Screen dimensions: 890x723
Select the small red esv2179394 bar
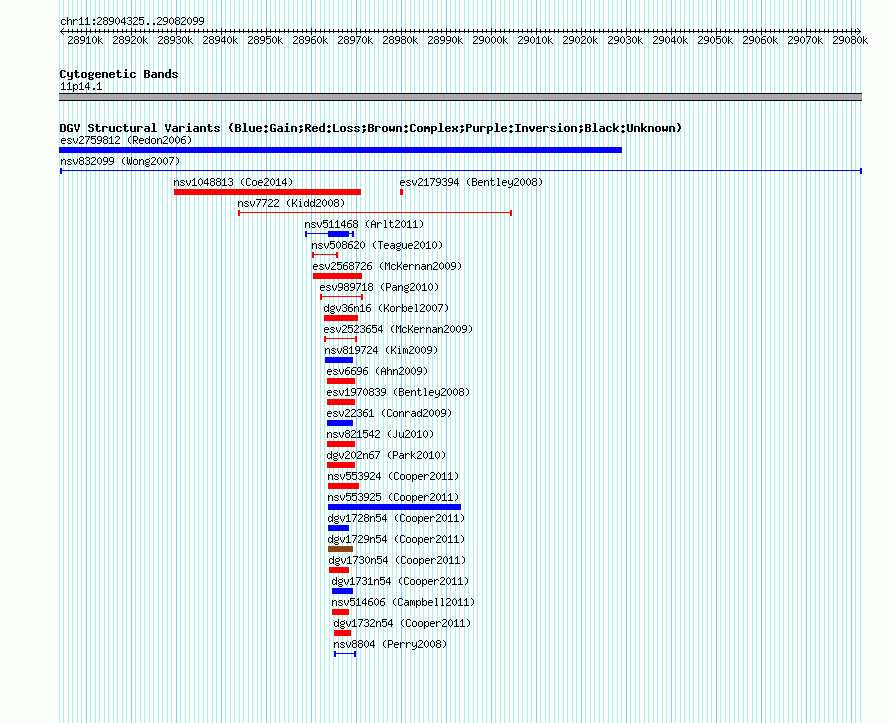point(401,192)
